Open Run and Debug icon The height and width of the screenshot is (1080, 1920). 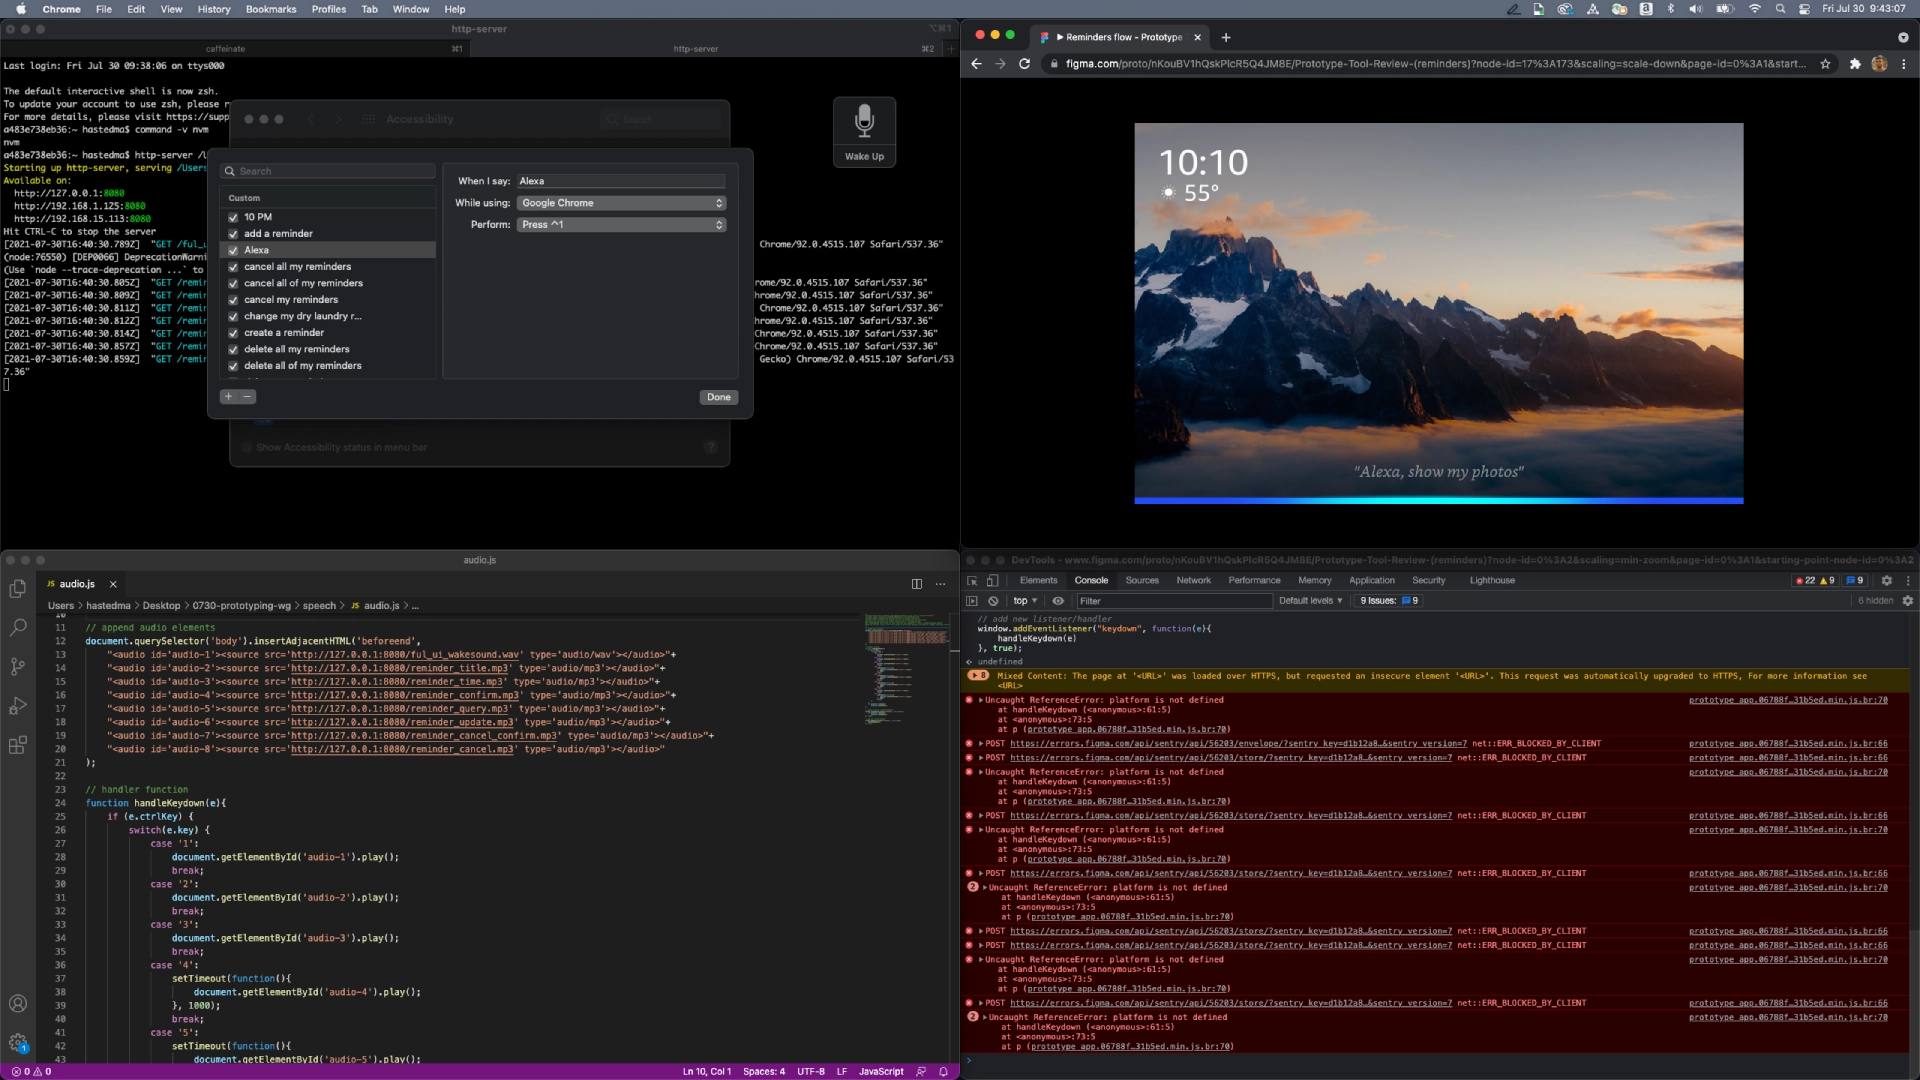17,706
